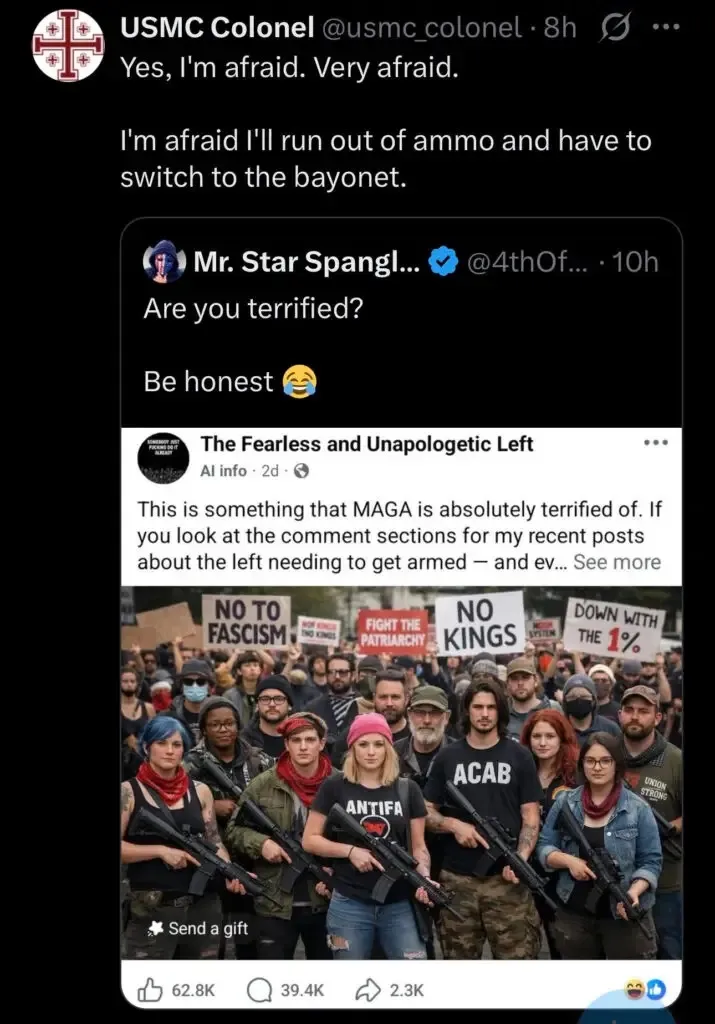The width and height of the screenshot is (715, 1024).
Task: Open the quoted tweet's 10h timestamp
Action: [x=635, y=263]
